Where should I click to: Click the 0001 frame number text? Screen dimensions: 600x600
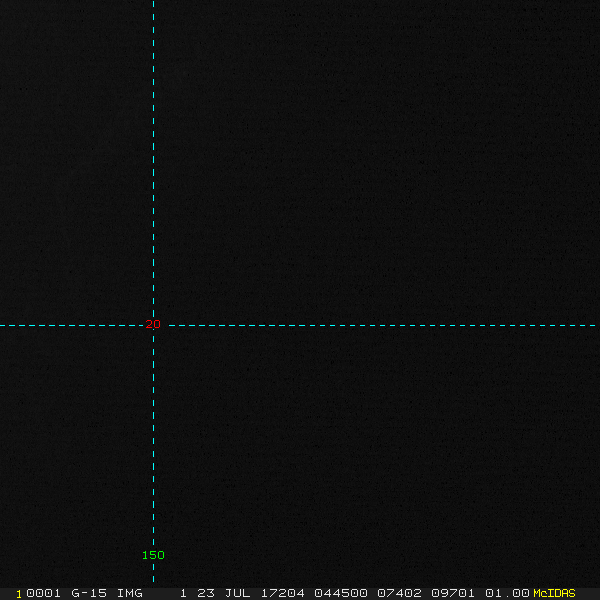coord(43,593)
